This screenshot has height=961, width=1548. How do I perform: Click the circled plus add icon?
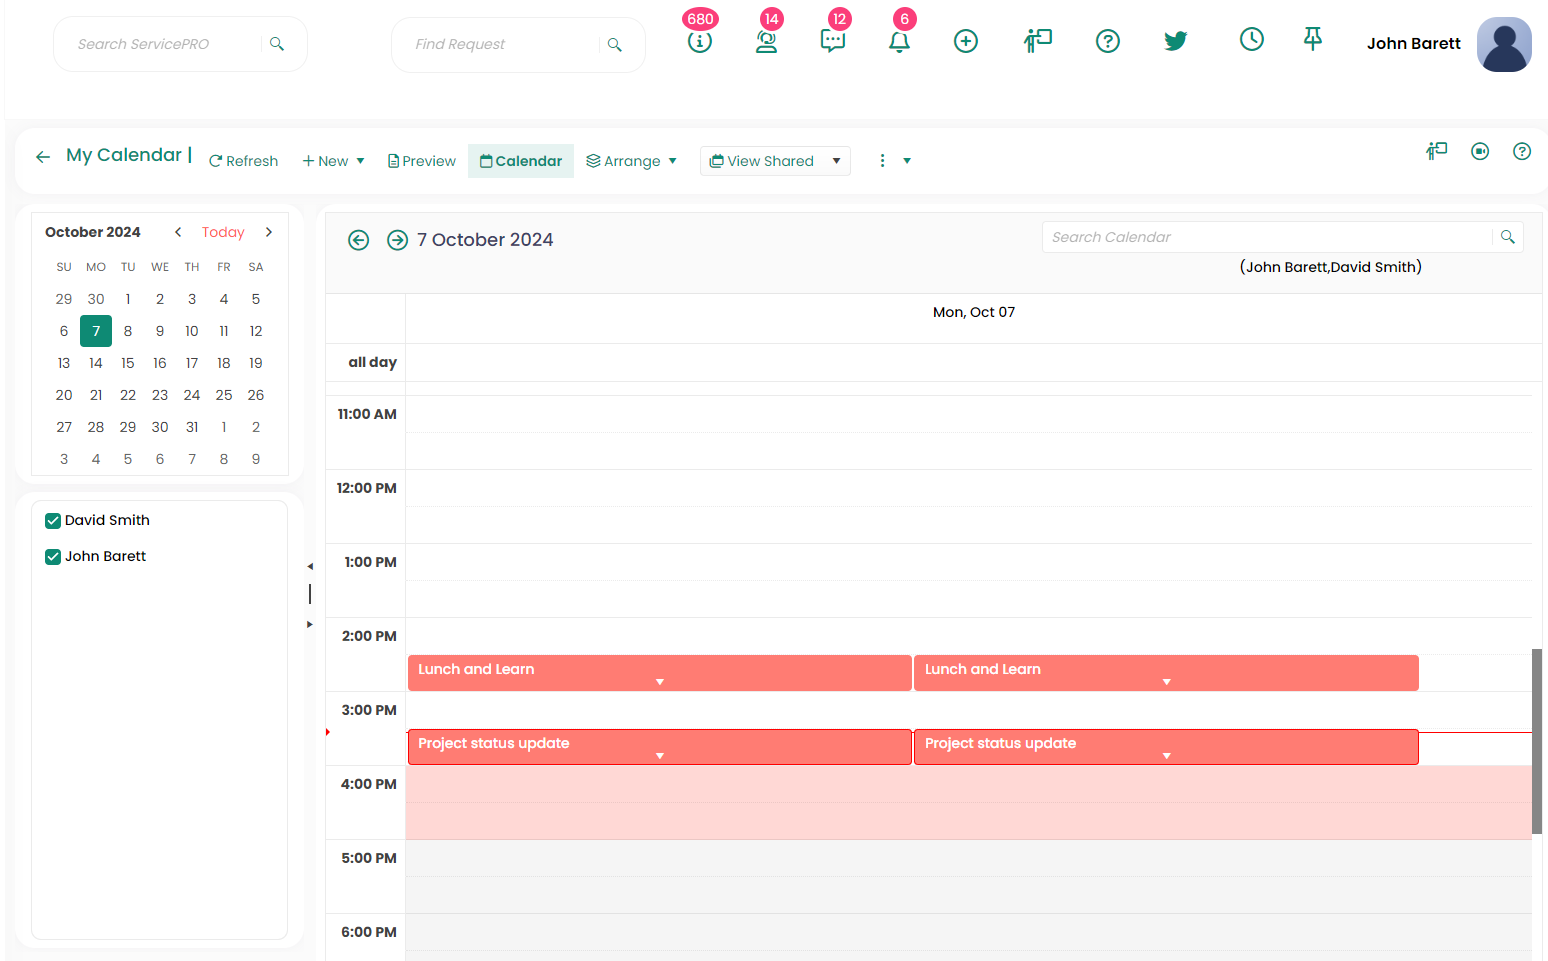[x=965, y=41]
